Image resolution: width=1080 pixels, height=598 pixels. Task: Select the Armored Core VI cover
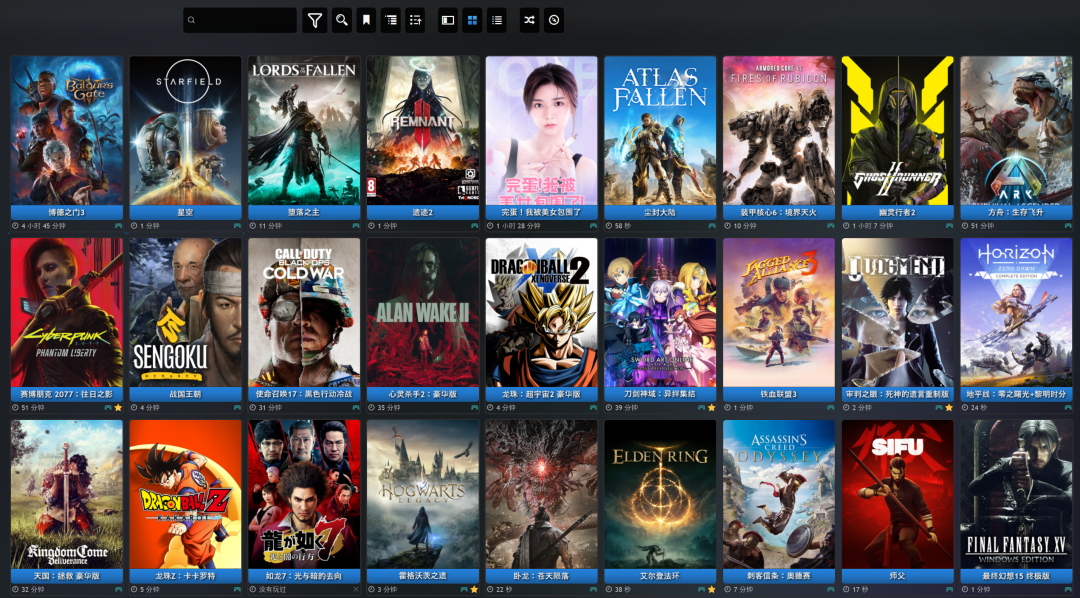pos(779,131)
